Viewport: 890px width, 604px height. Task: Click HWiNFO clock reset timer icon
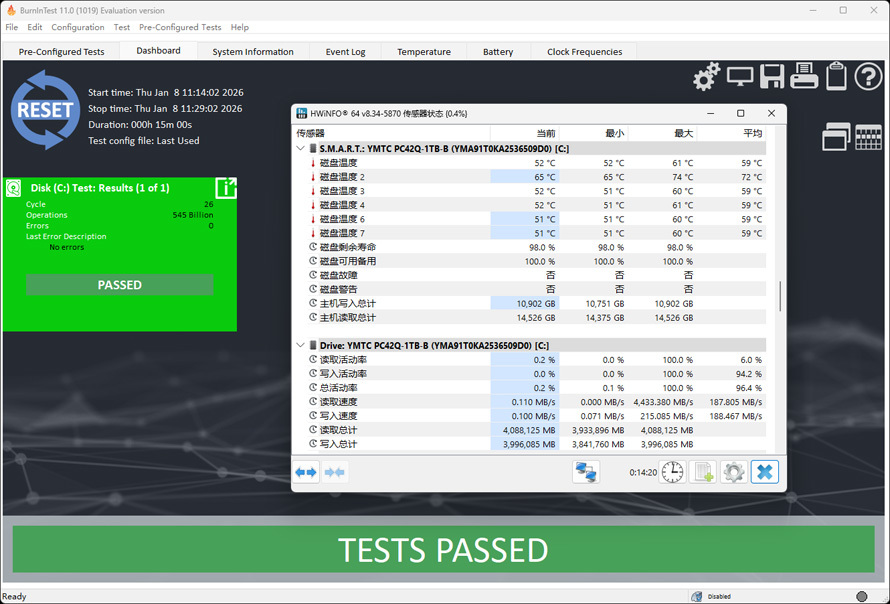click(672, 472)
